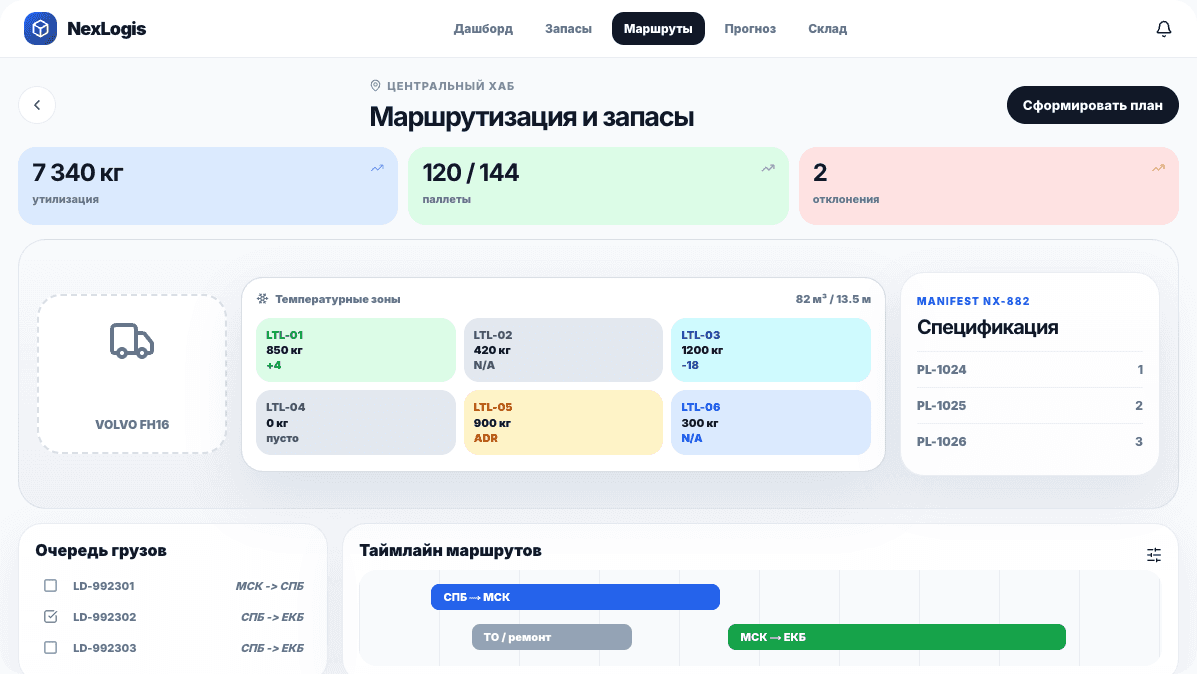Uncheck the LD-992302 cargo checkbox
This screenshot has width=1197, height=674.
point(51,617)
